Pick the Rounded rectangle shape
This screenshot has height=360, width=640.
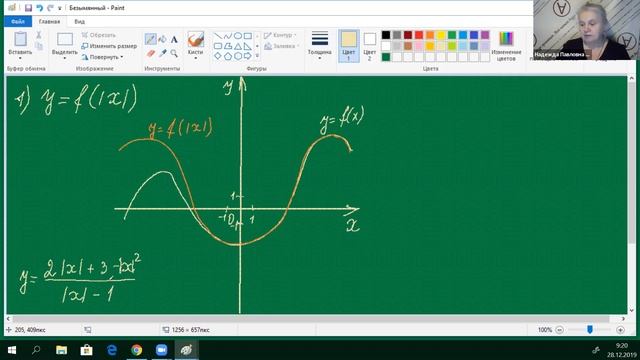(218, 46)
